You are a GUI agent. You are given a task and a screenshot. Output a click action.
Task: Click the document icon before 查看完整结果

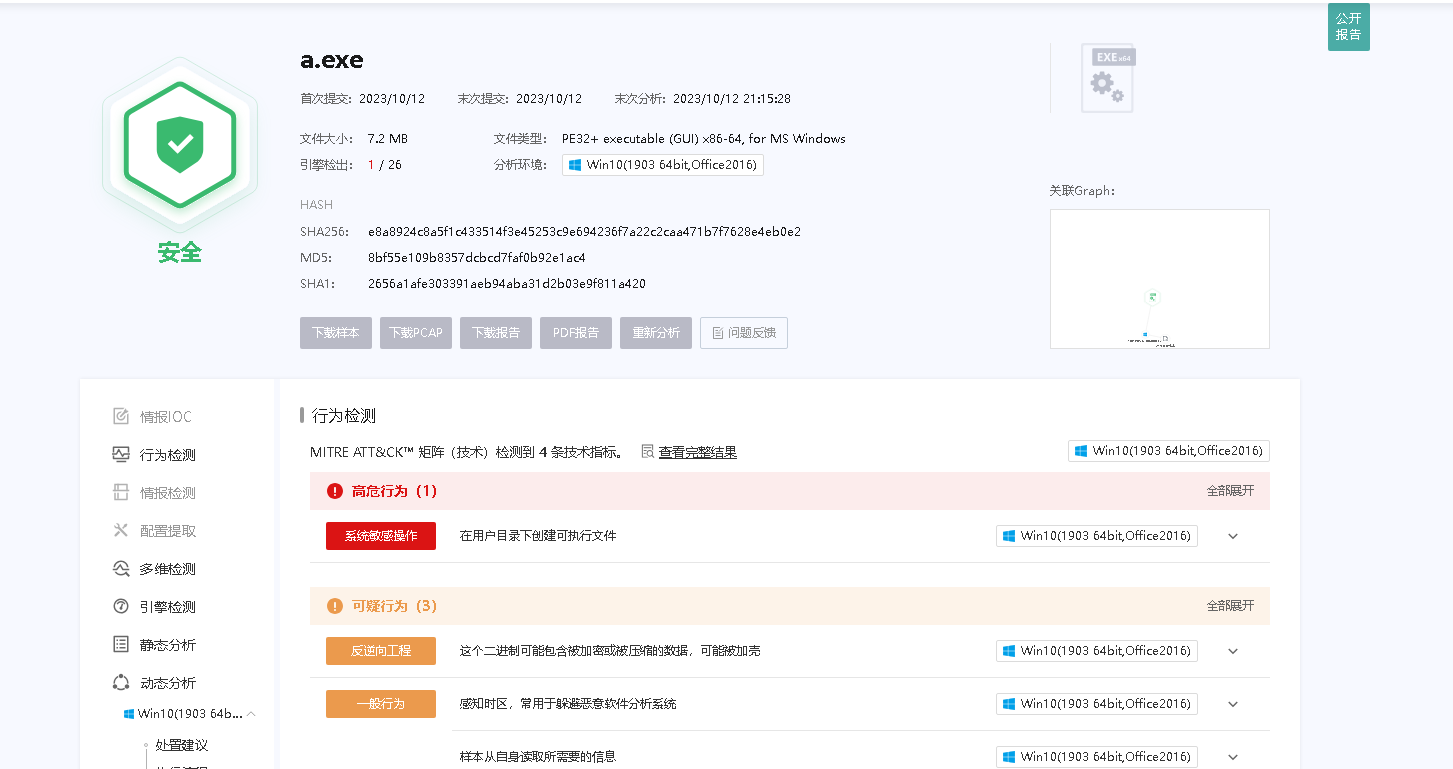pyautogui.click(x=647, y=452)
